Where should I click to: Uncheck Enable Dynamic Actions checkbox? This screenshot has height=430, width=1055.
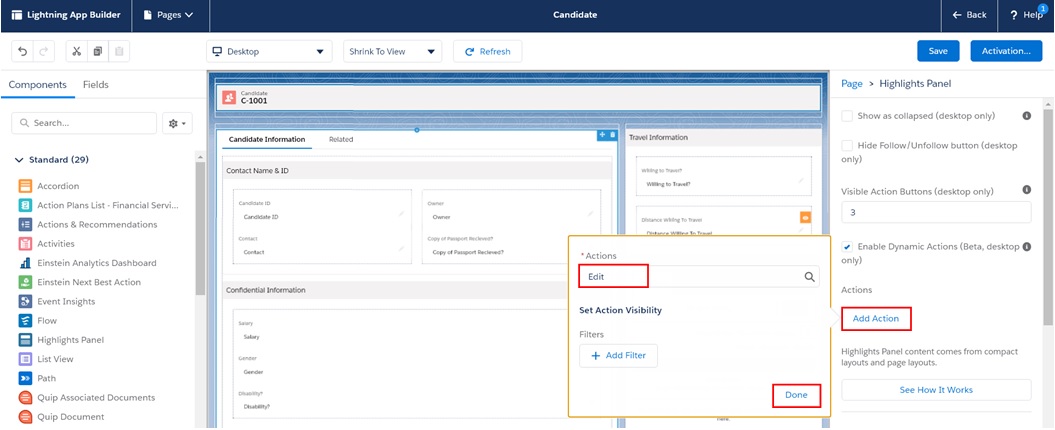click(x=847, y=247)
